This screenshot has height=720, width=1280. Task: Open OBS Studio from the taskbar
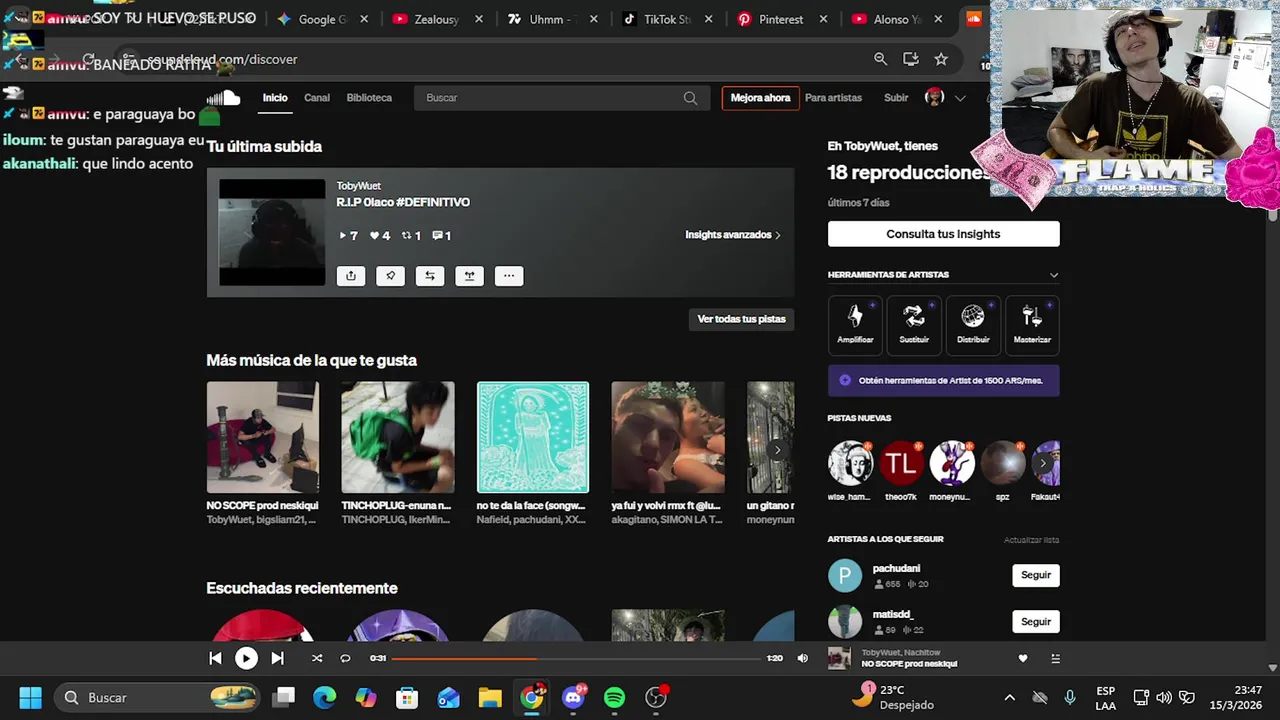click(x=656, y=697)
